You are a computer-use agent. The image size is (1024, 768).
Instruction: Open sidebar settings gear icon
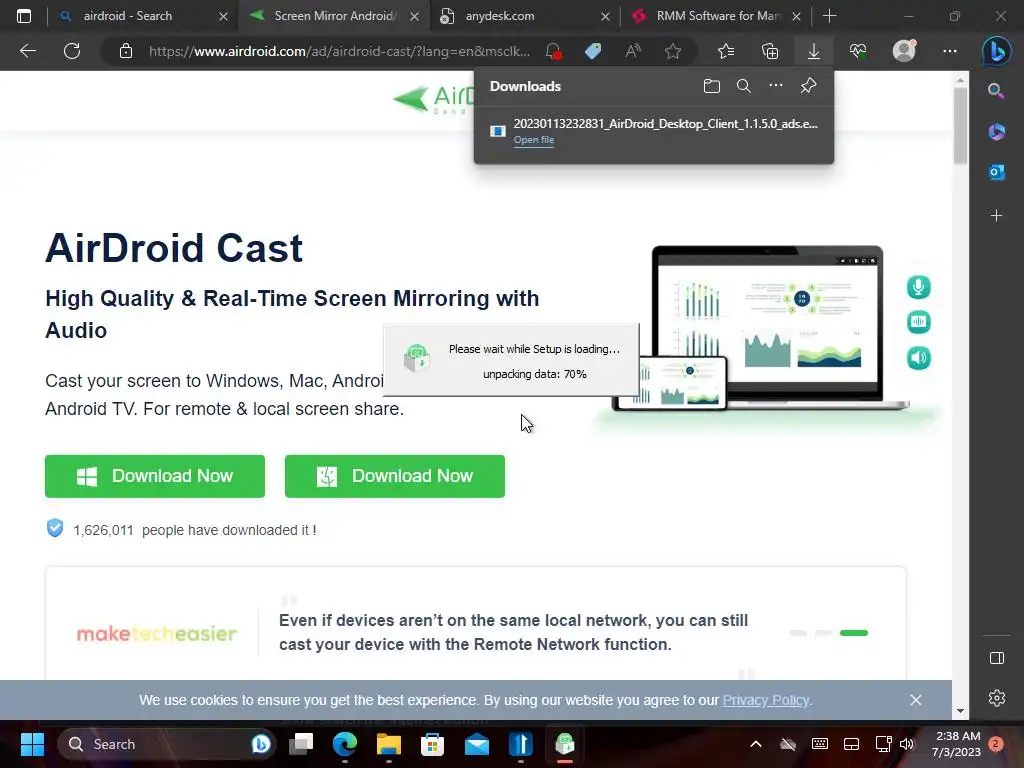997,698
